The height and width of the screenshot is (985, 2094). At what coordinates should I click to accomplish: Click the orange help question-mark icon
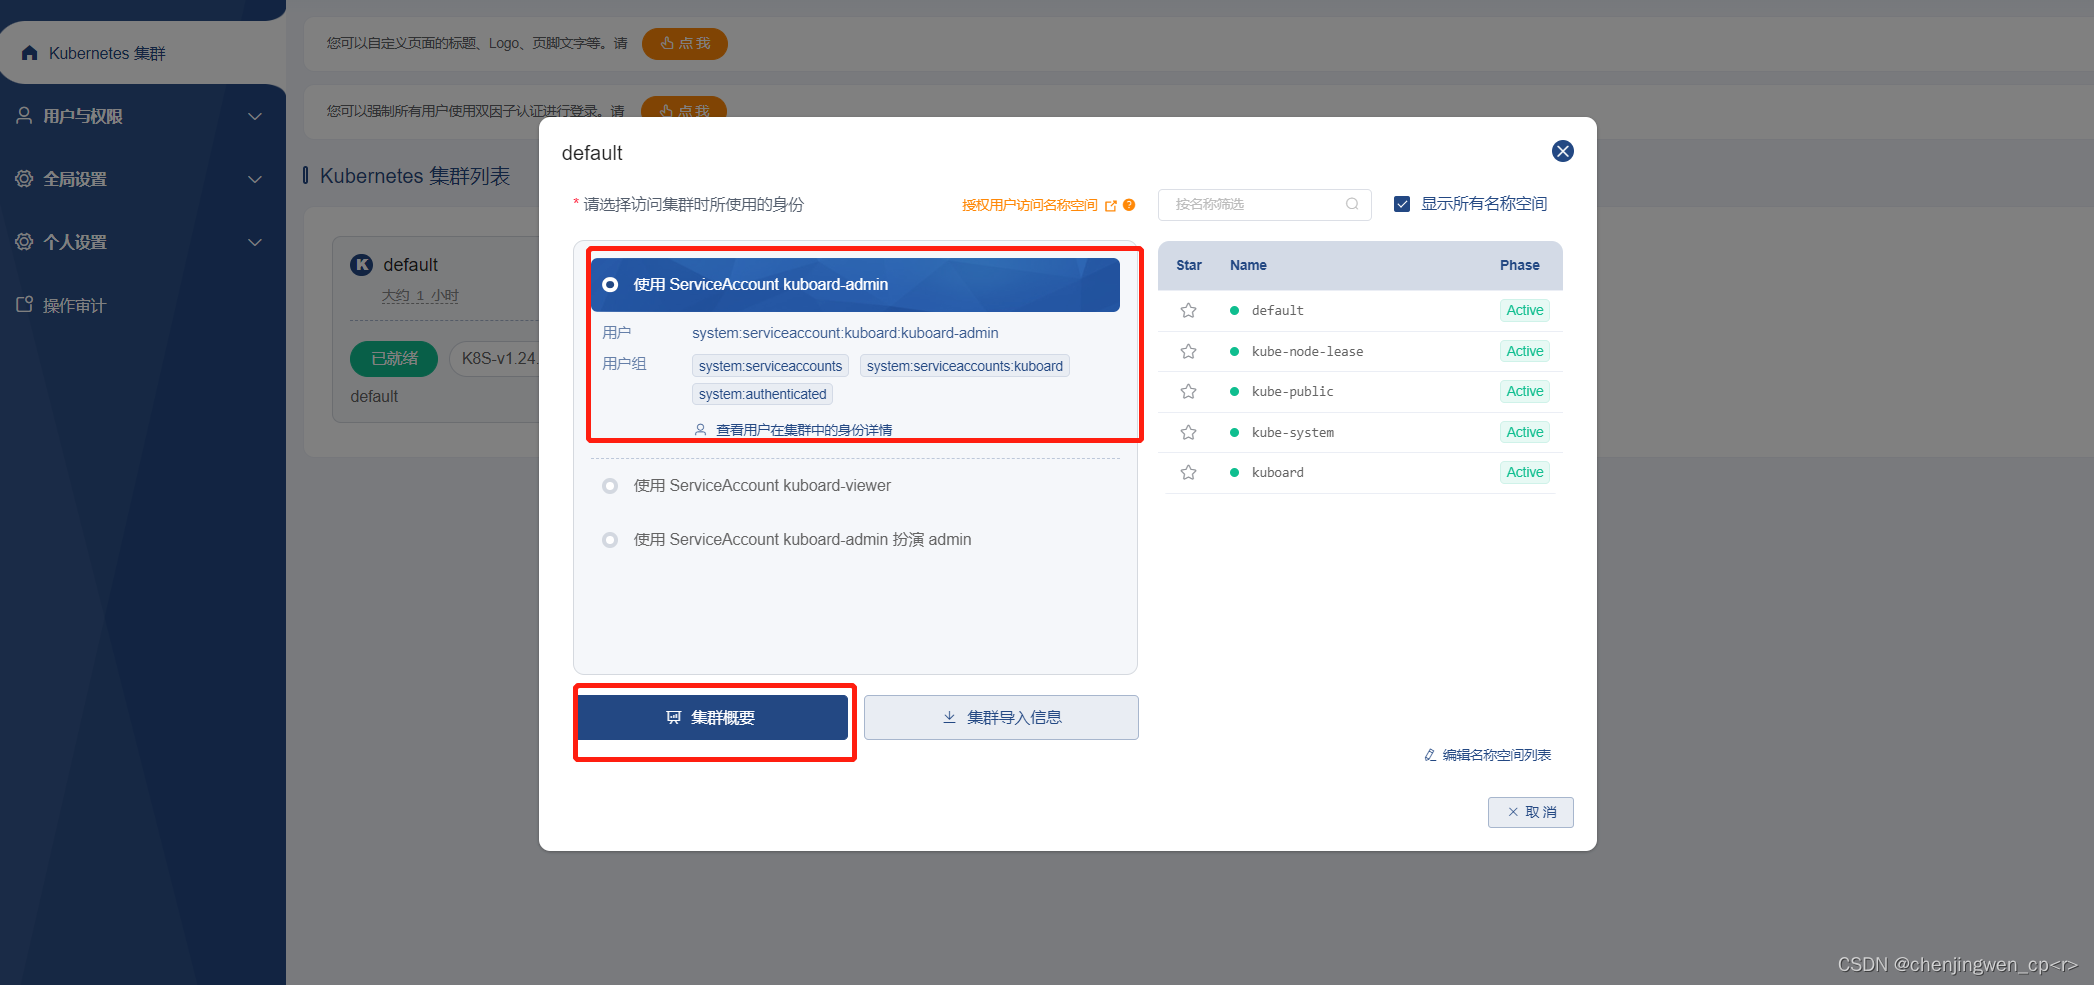click(x=1129, y=205)
